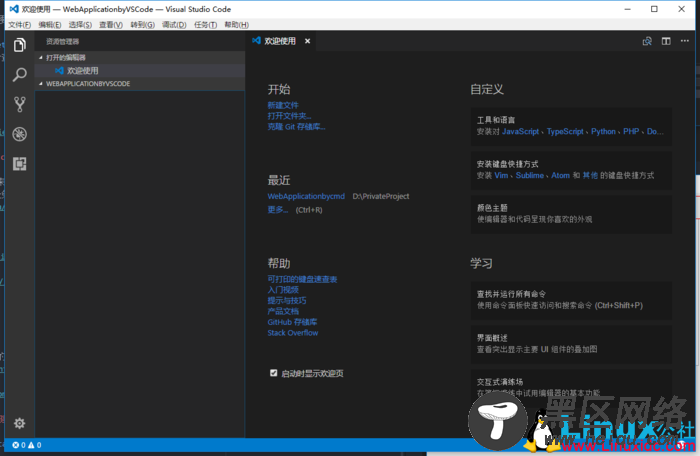Viewport: 700px width, 456px height.
Task: Install Sublime keyboard shortcuts link
Action: click(x=530, y=176)
